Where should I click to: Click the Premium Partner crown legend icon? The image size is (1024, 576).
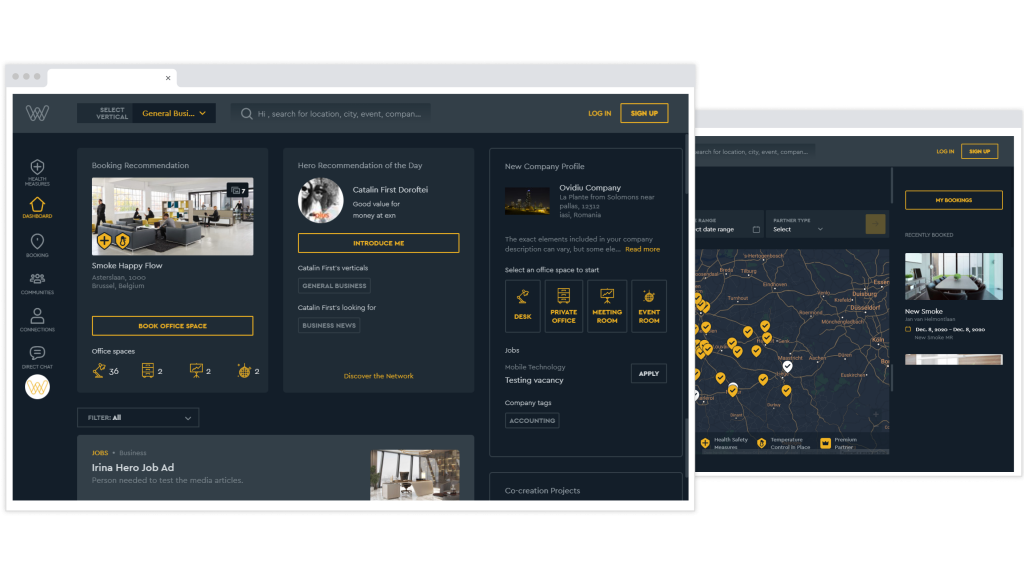pyautogui.click(x=825, y=443)
